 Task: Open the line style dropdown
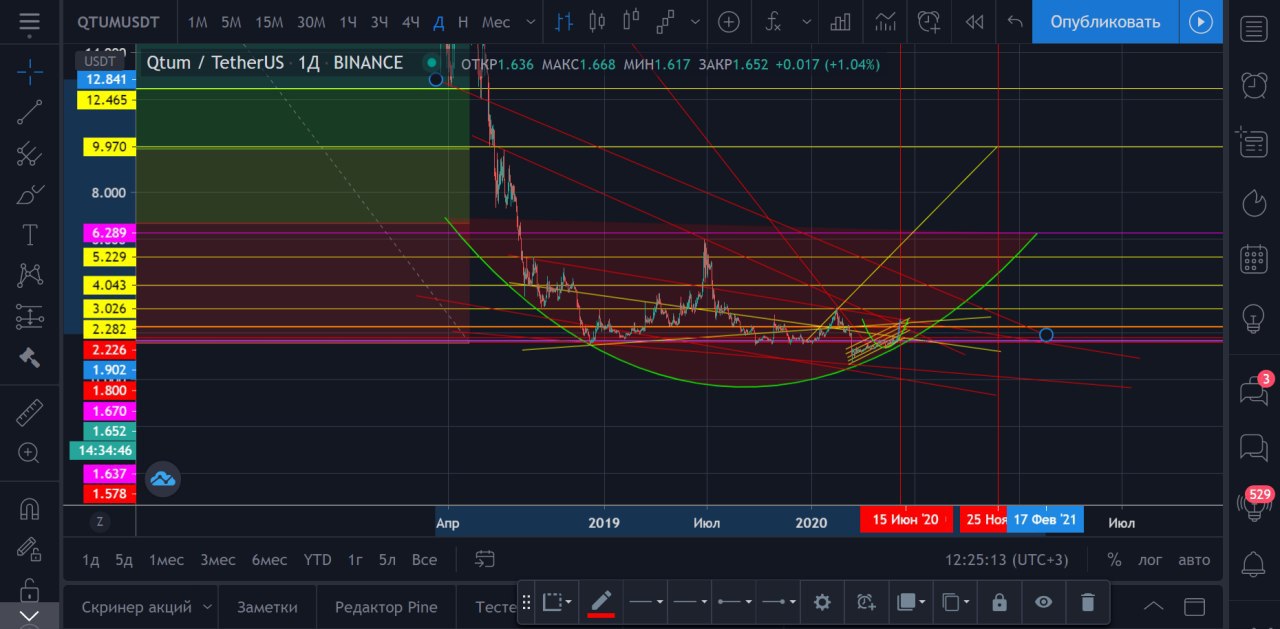[x=689, y=602]
